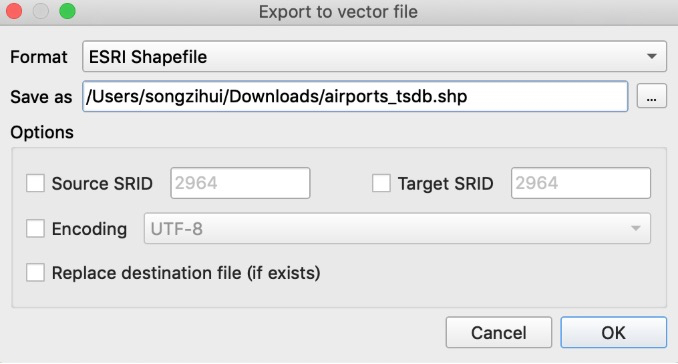Enable the Target SRID checkbox
The image size is (678, 364).
tap(381, 183)
